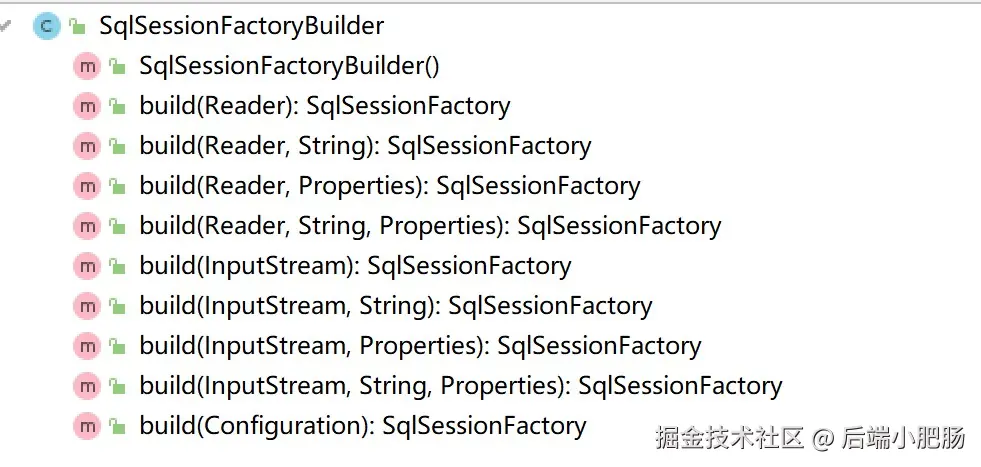The image size is (981, 467).
Task: Collapse the SqlSessionFactoryBuilder class node
Action: 8,24
